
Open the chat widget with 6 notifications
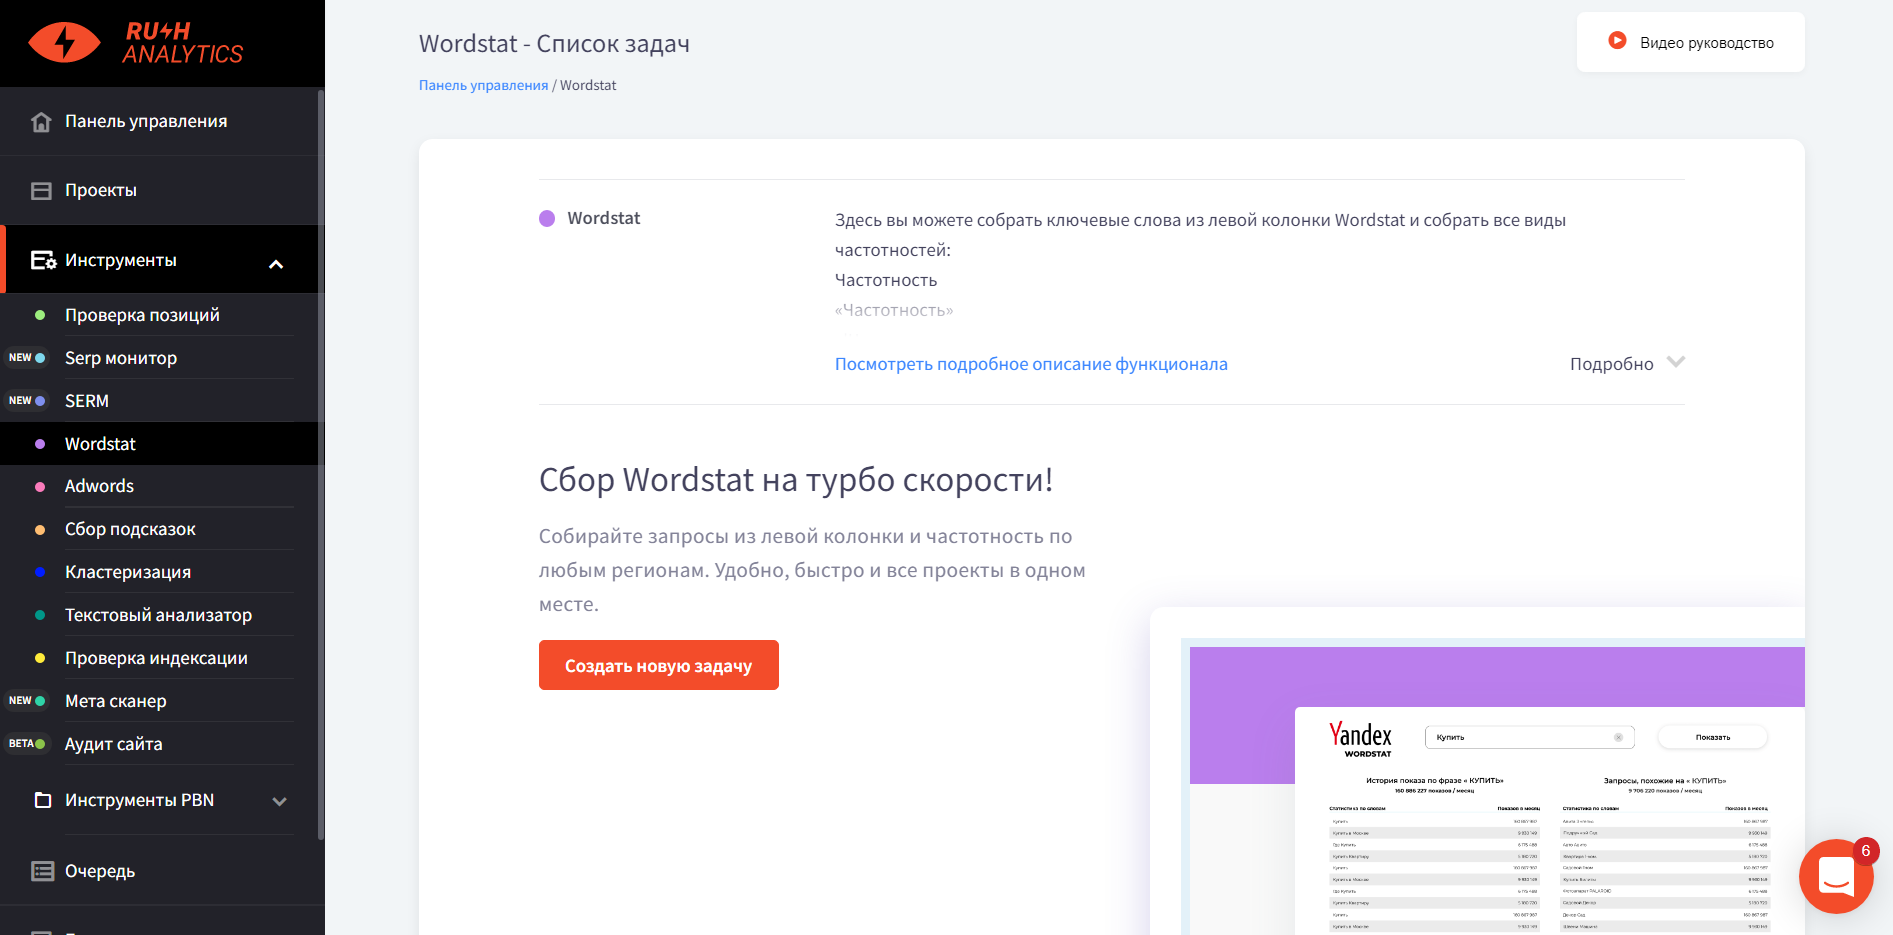click(x=1836, y=876)
